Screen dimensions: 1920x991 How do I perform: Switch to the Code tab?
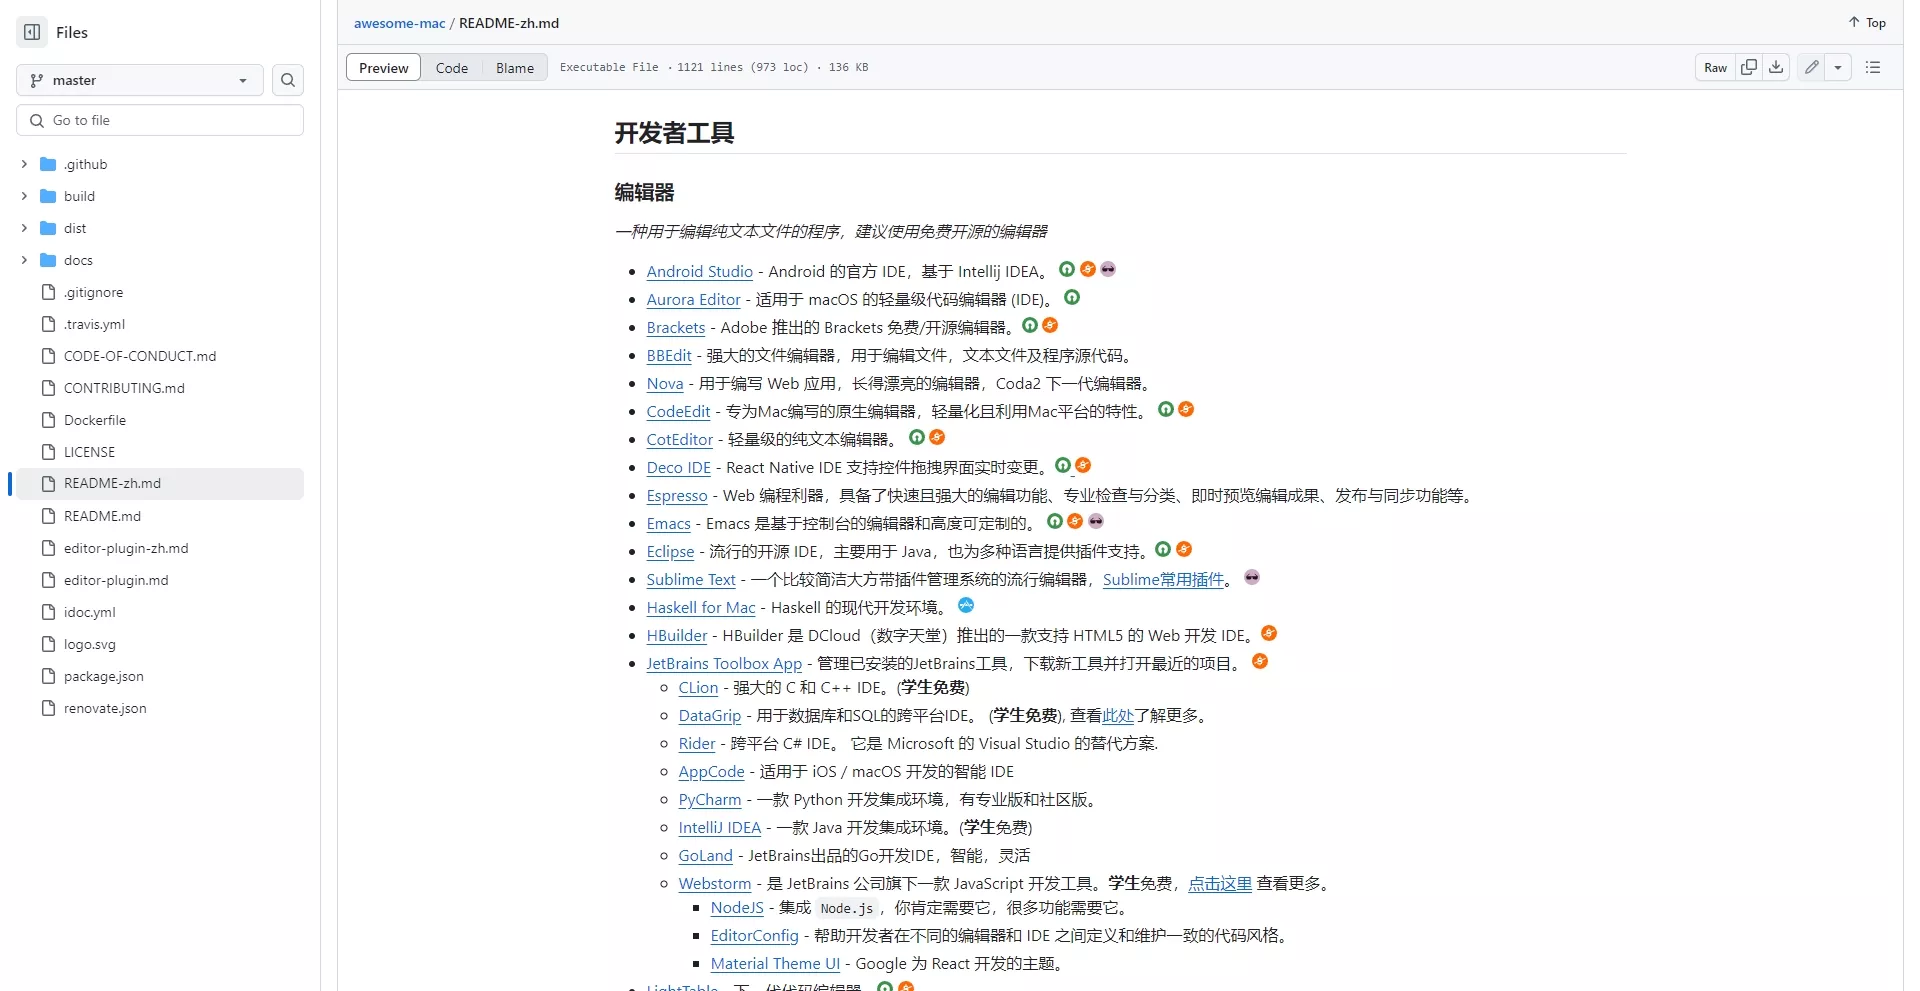point(452,68)
